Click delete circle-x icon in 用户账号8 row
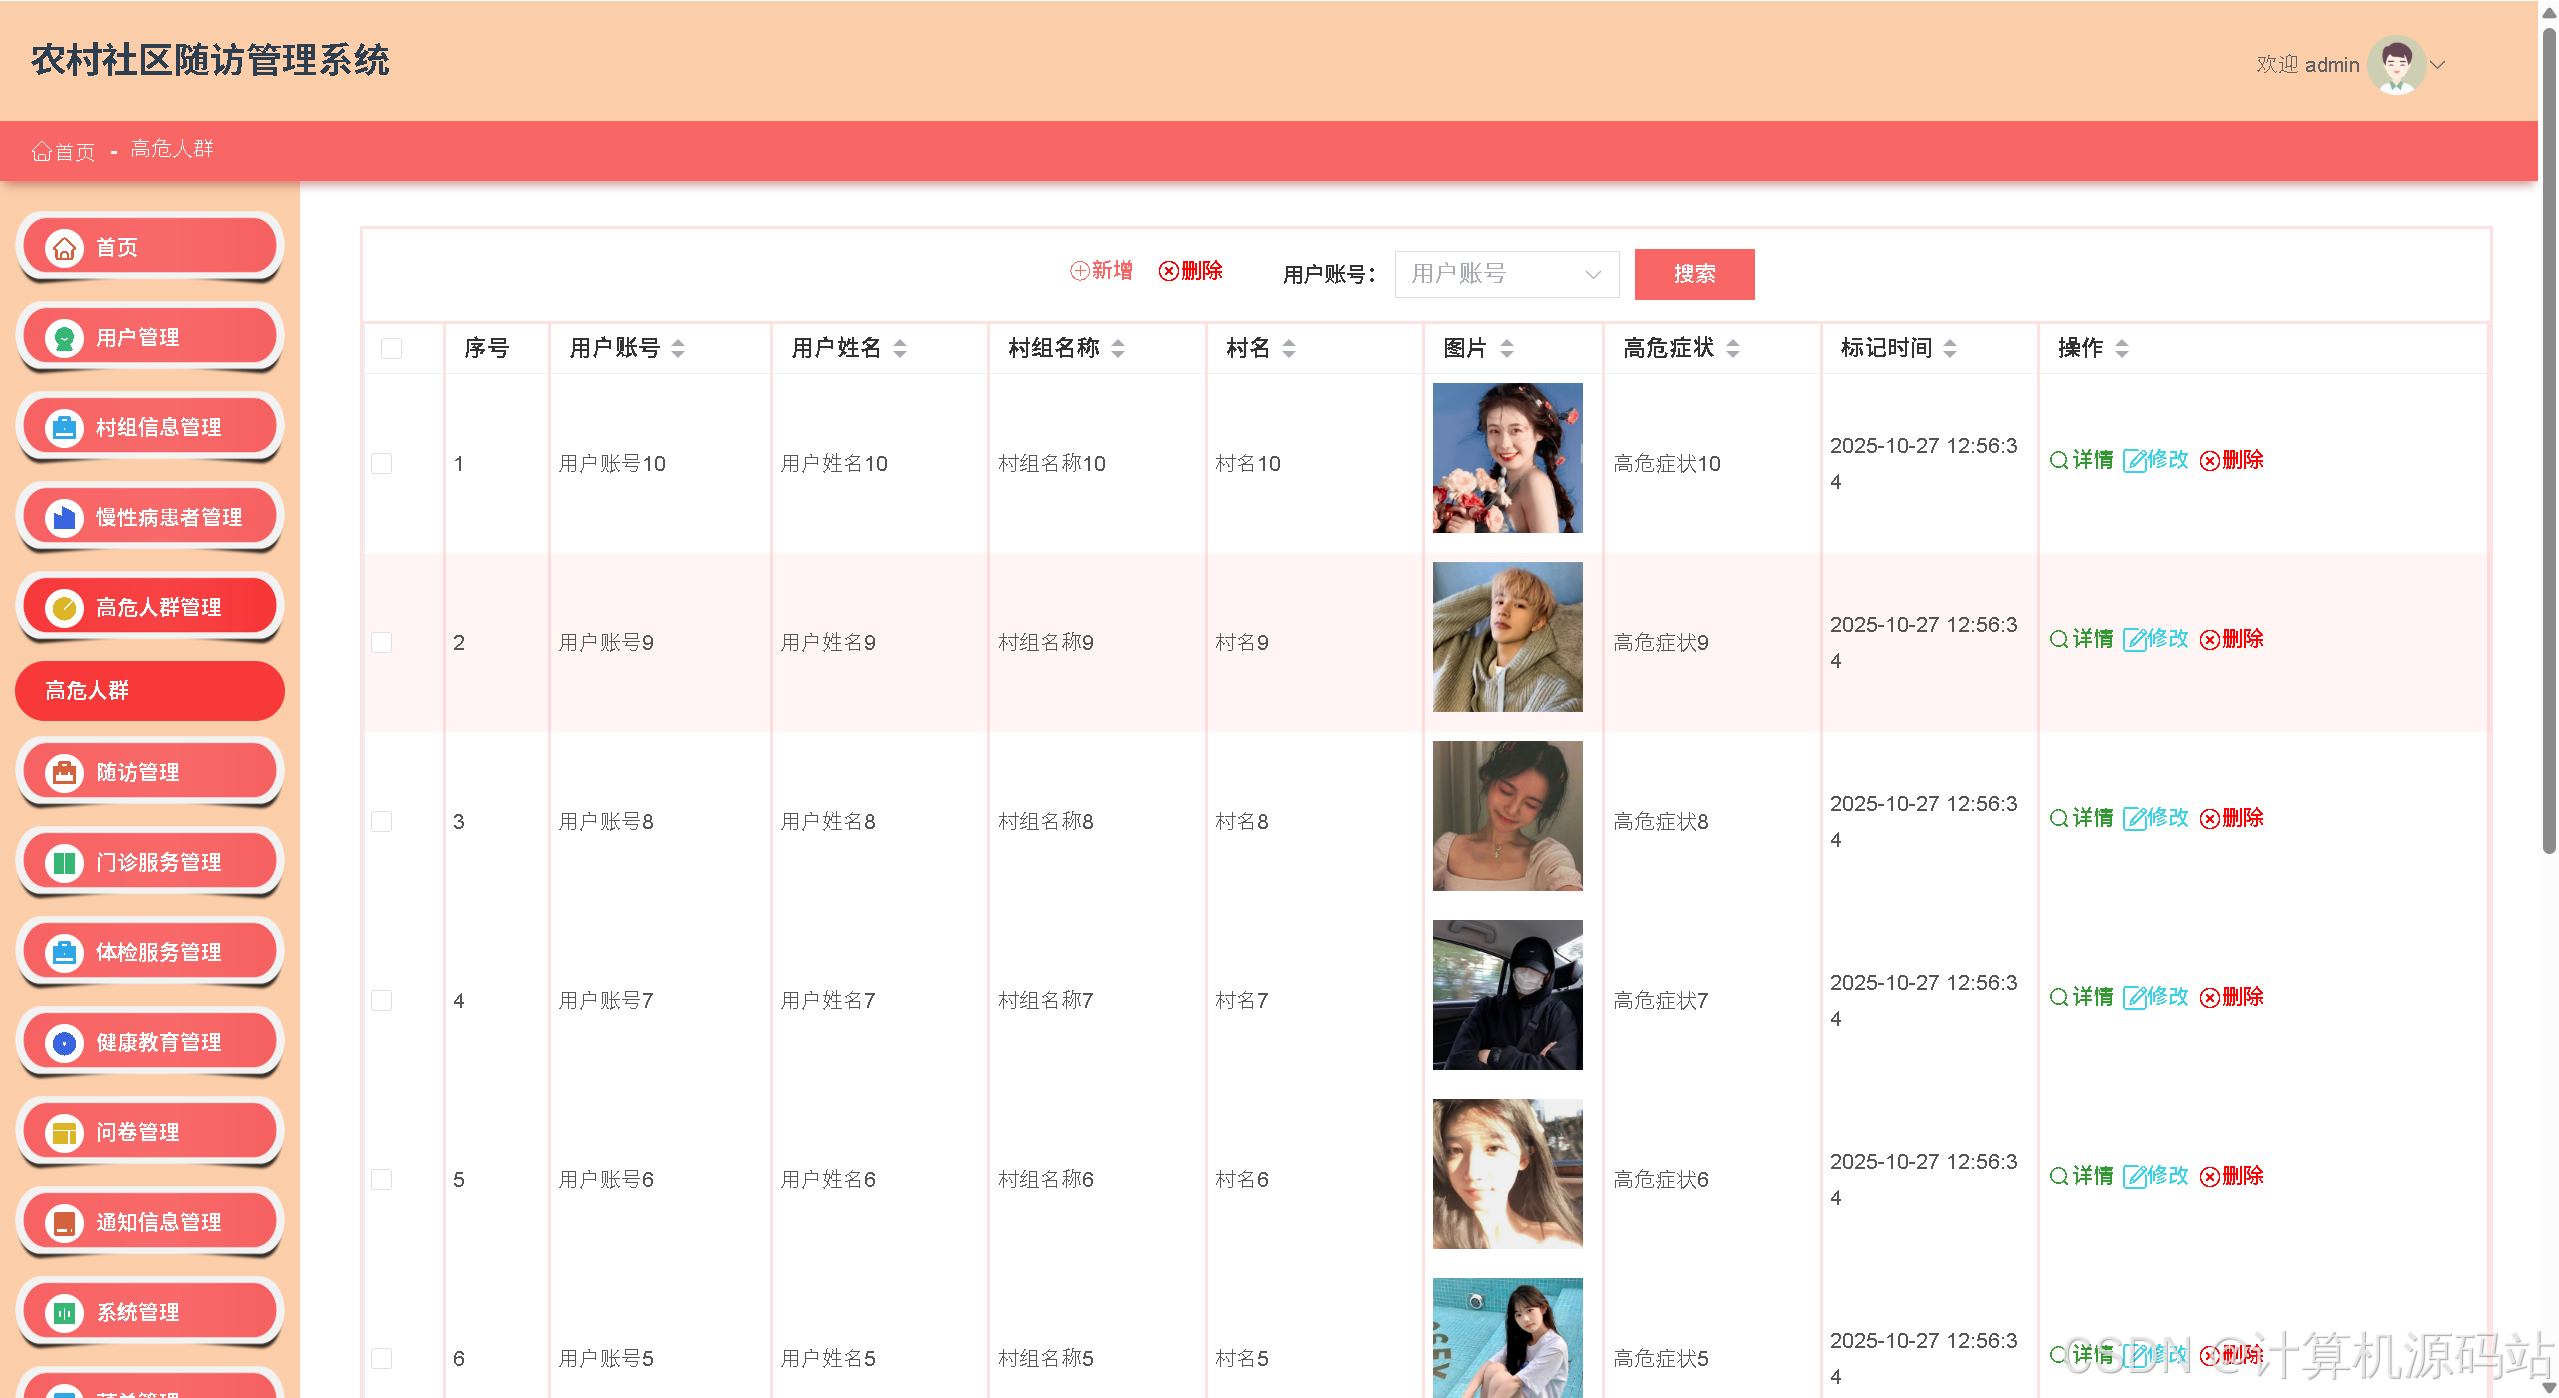Screen dimensions: 2559x1398 click(2210, 819)
